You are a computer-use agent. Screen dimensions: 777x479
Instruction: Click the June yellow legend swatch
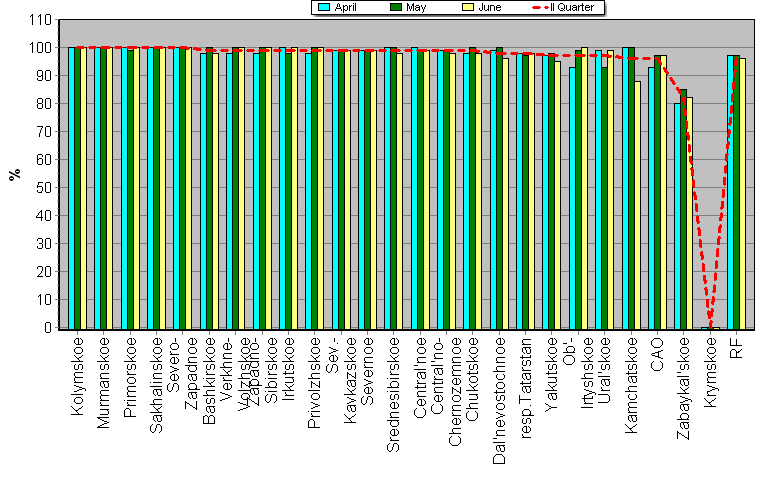tap(468, 7)
